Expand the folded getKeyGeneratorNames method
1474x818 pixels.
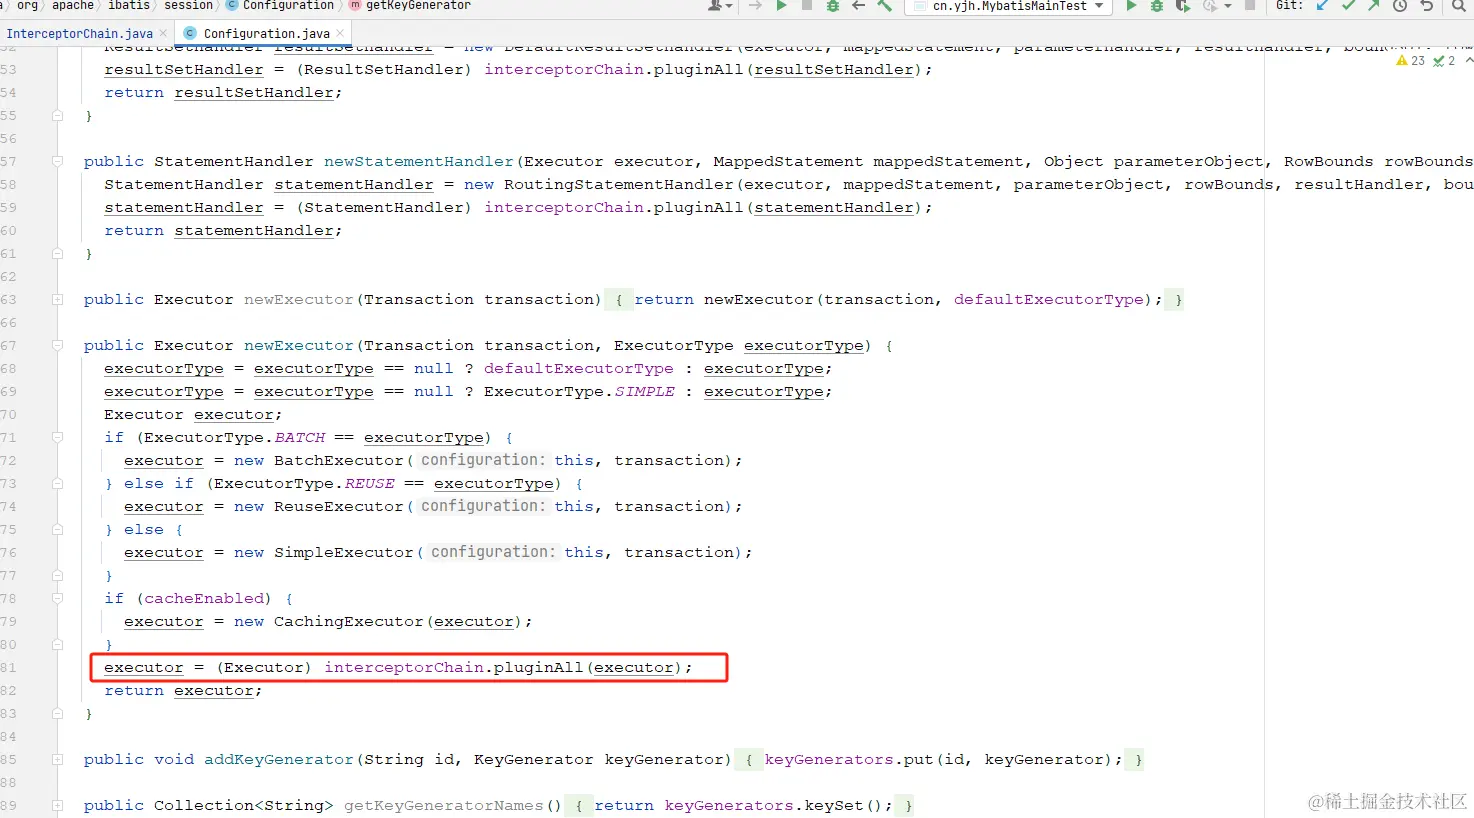tap(57, 805)
